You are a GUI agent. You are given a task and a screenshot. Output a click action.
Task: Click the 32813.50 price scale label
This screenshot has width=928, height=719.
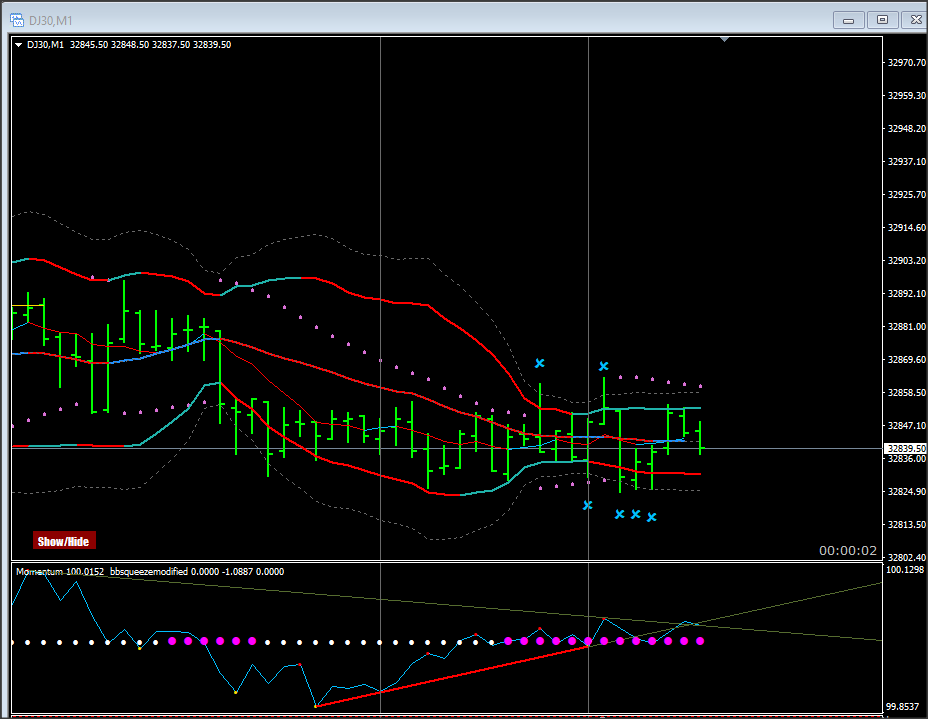[x=906, y=525]
